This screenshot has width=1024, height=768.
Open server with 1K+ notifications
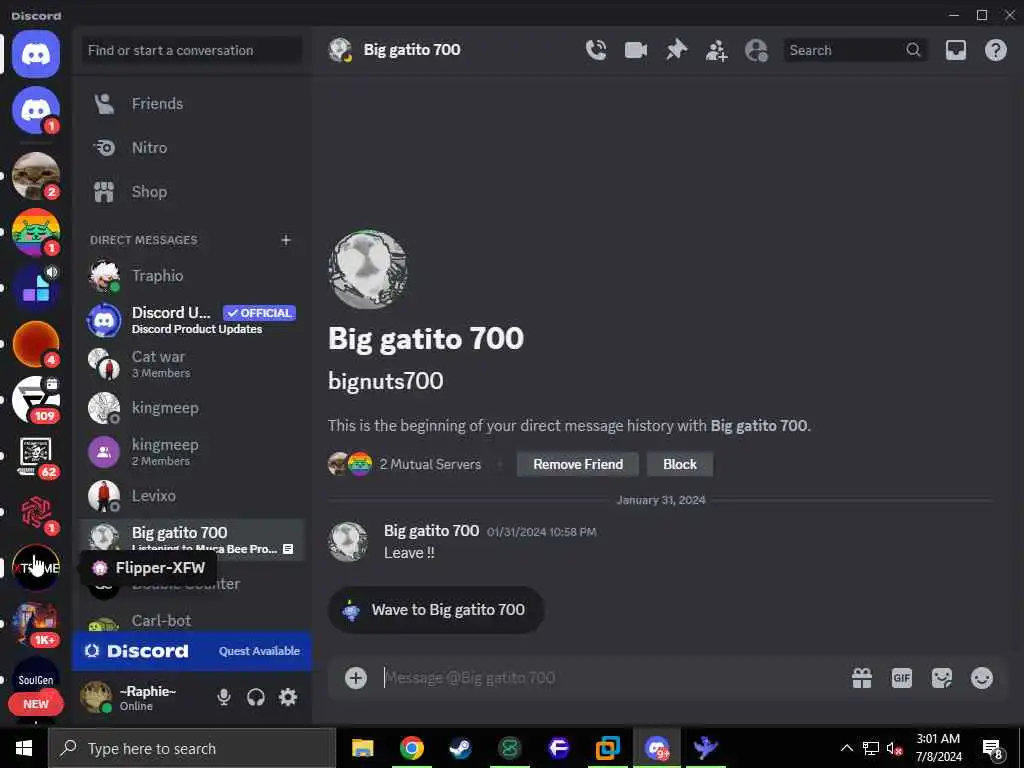coord(36,624)
